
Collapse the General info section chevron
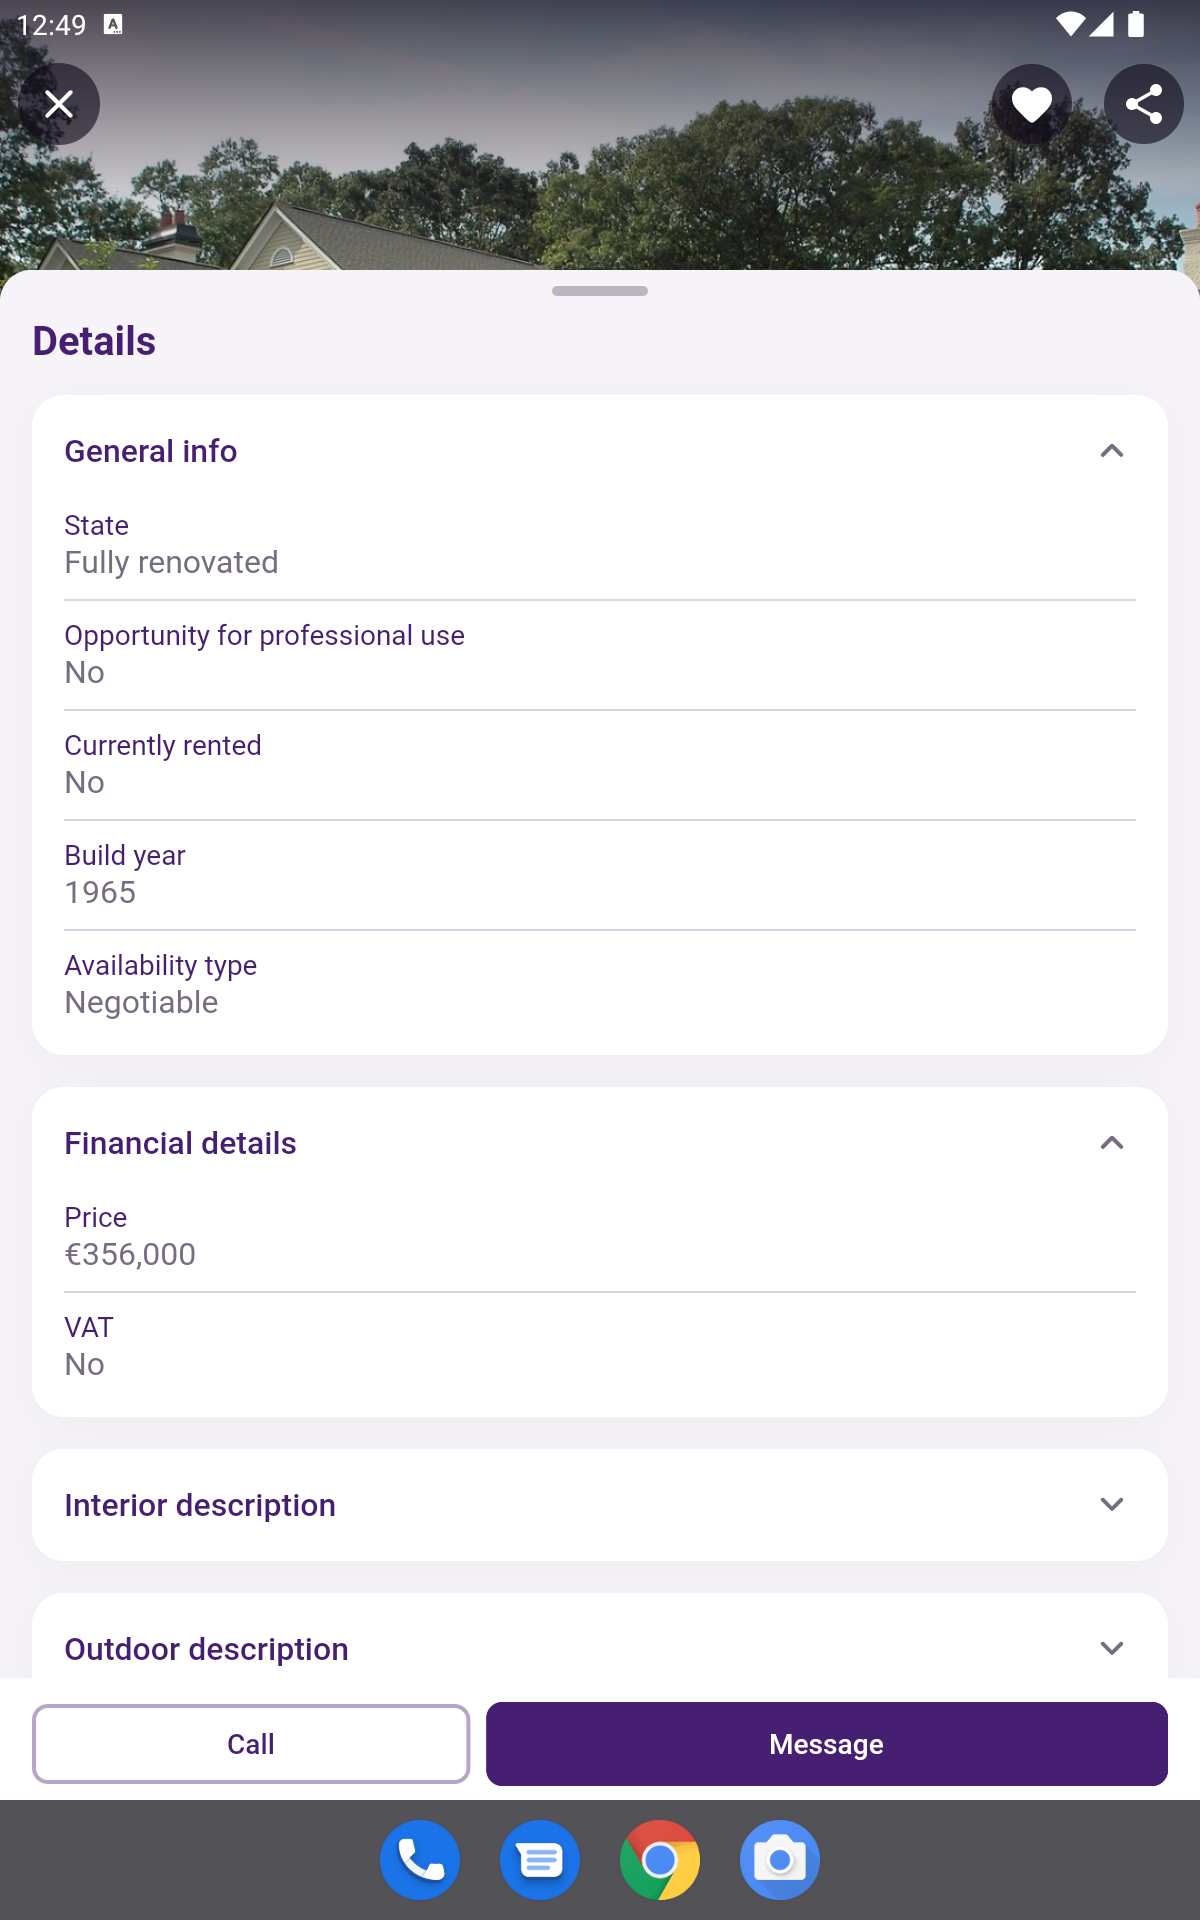click(1111, 451)
